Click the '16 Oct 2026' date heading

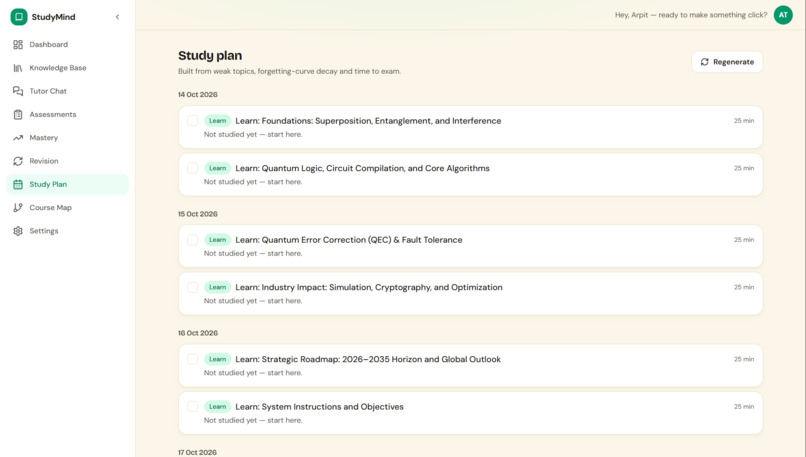[198, 333]
